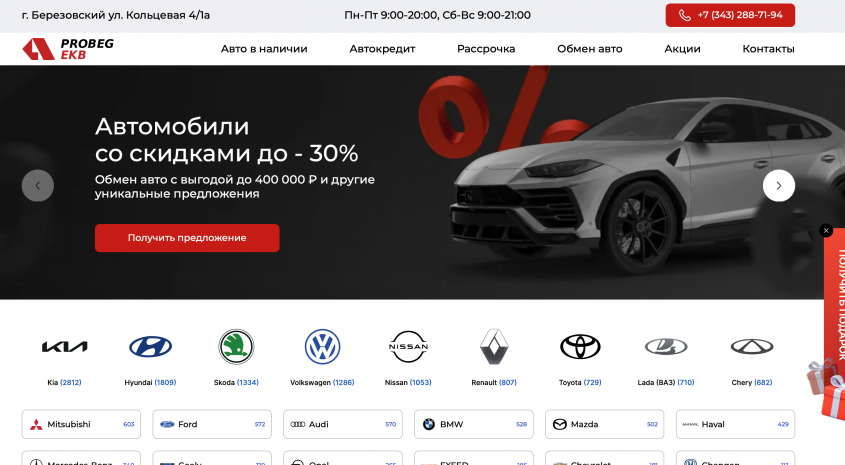The width and height of the screenshot is (845, 465).
Task: Open the Mitsubishi brand tile
Action: 81,424
